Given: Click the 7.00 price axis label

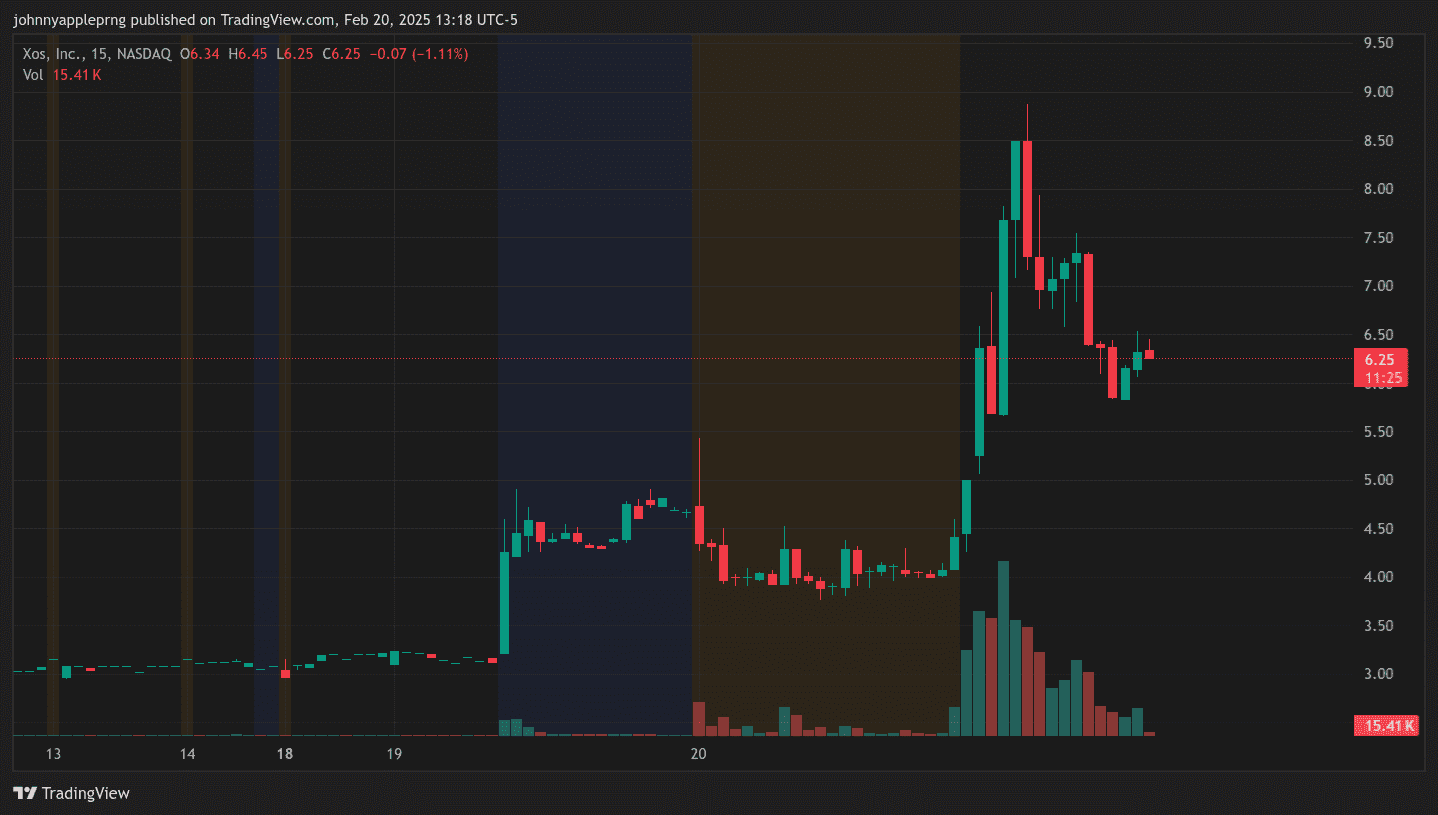Looking at the screenshot, I should coord(1379,286).
